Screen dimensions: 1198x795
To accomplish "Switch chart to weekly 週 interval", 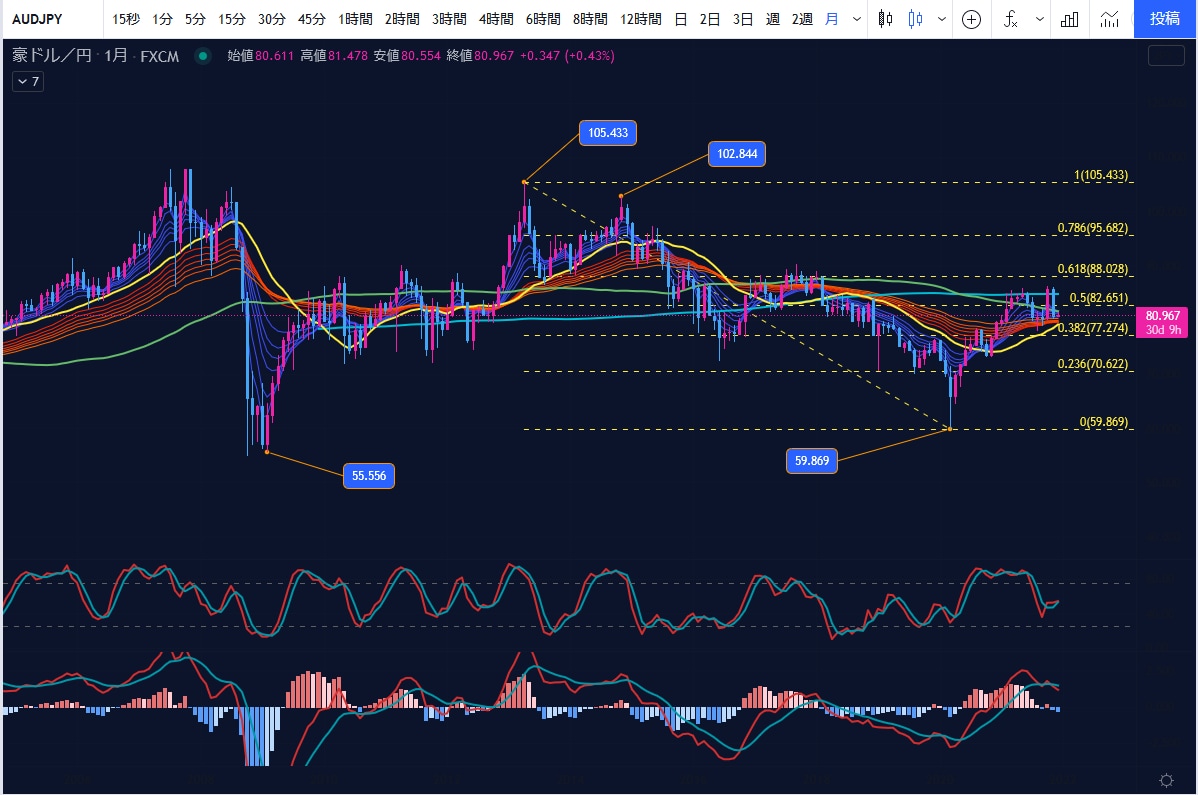I will (772, 19).
